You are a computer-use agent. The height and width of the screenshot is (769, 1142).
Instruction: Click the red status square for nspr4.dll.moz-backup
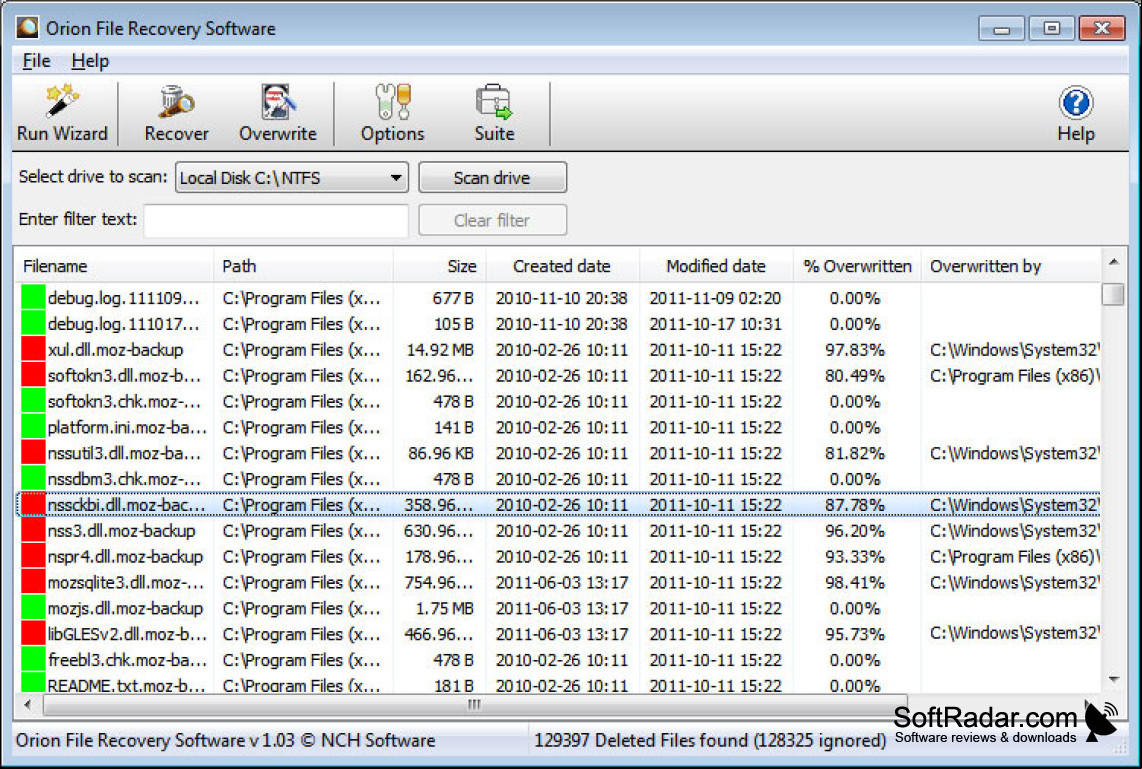33,556
